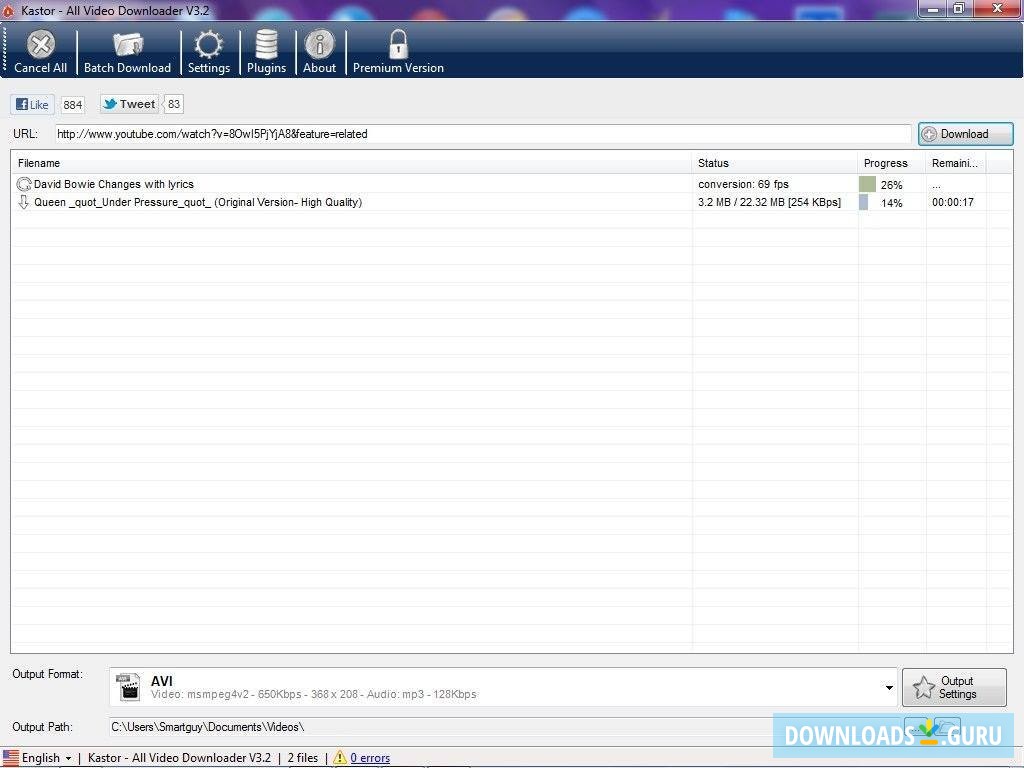This screenshot has width=1024, height=768.
Task: Open the Output Format dropdown arrow
Action: pyautogui.click(x=888, y=687)
